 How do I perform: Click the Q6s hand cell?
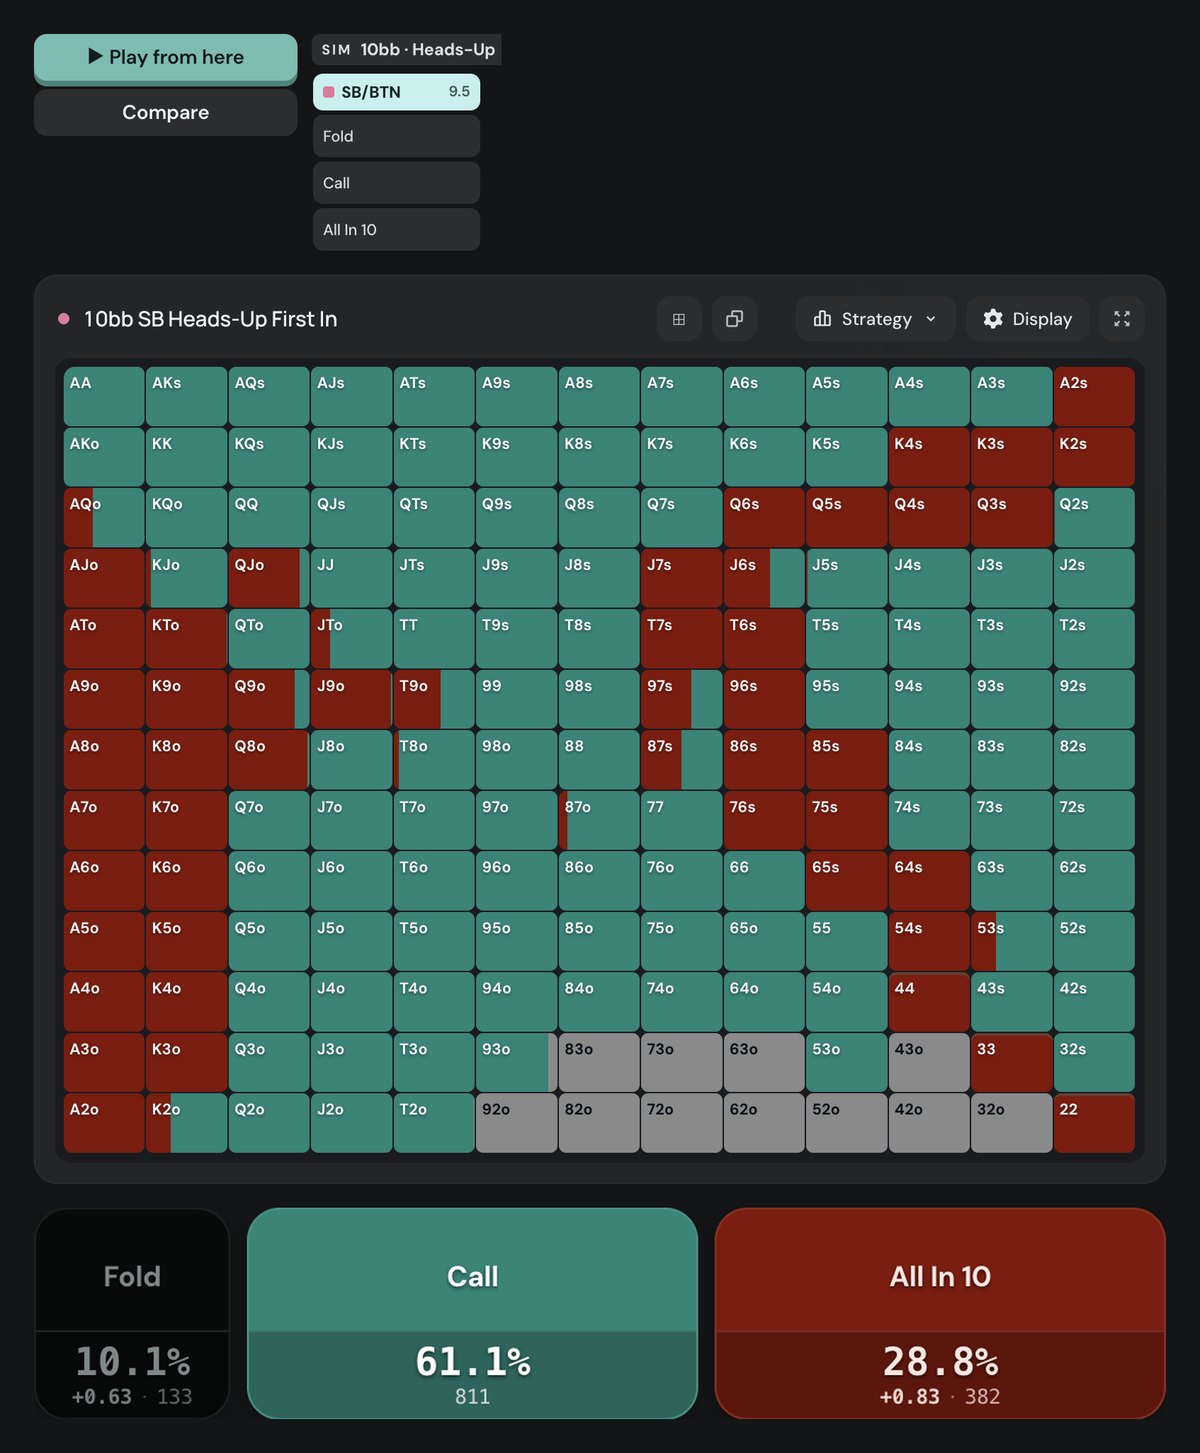tap(764, 517)
